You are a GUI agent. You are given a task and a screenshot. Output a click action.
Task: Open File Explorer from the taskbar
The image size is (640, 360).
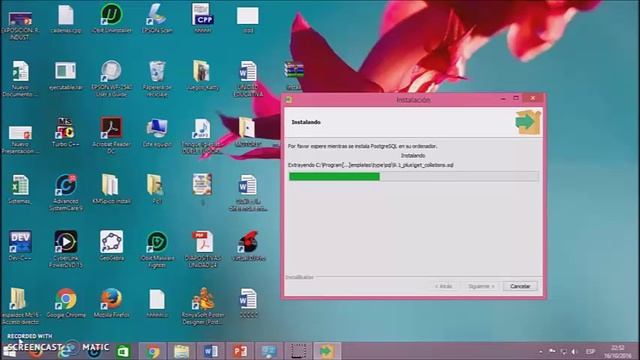pyautogui.click(x=182, y=351)
